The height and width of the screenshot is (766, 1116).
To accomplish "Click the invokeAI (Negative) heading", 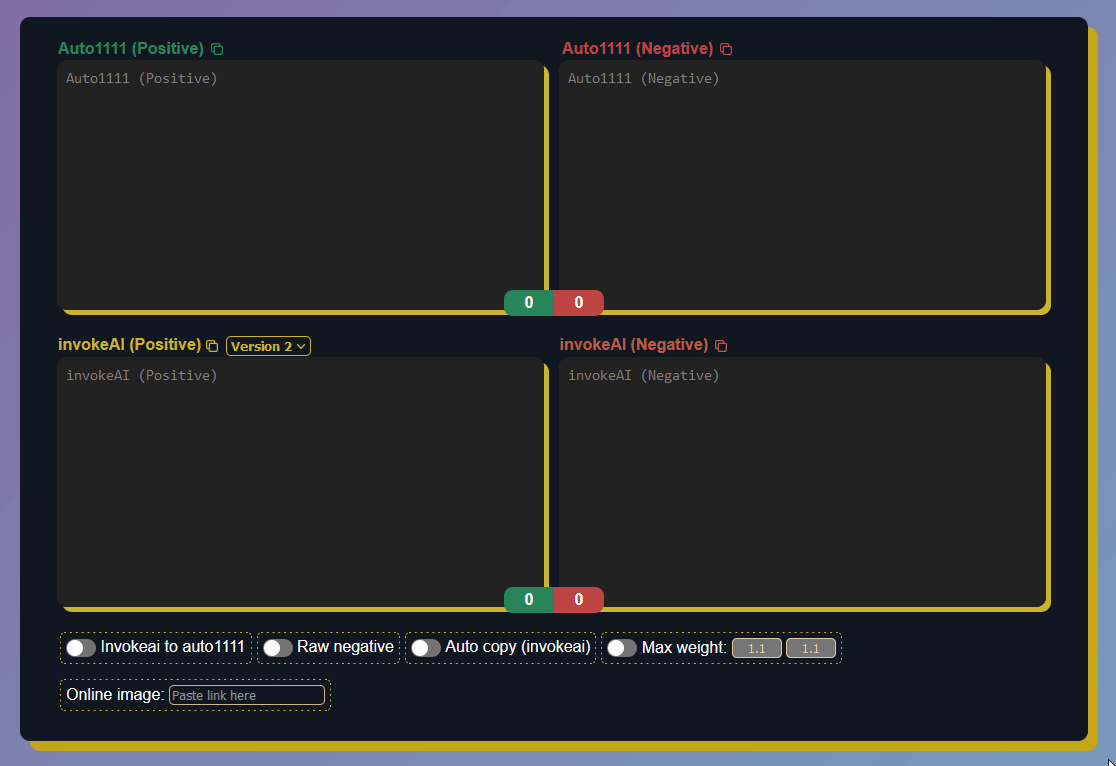I will 634,345.
